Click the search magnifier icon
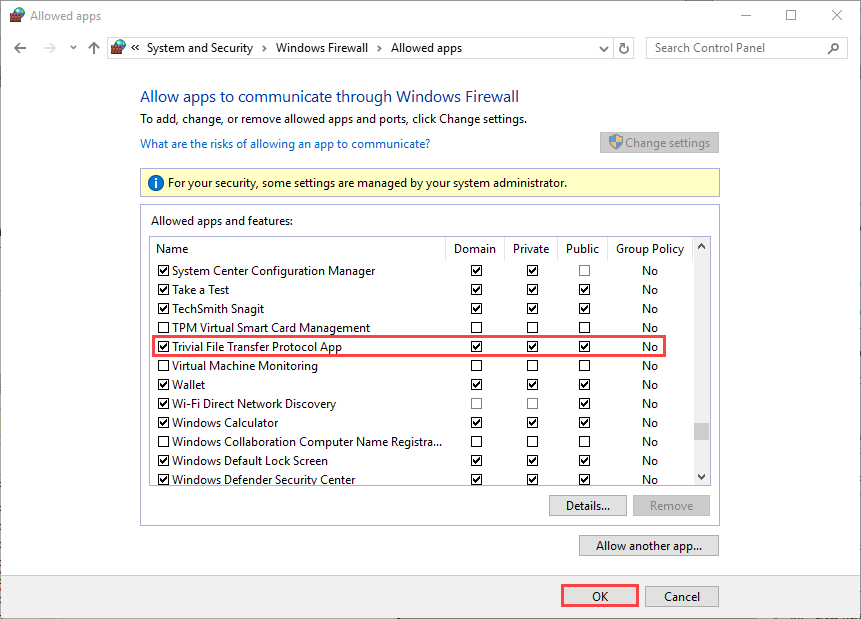 tap(833, 48)
